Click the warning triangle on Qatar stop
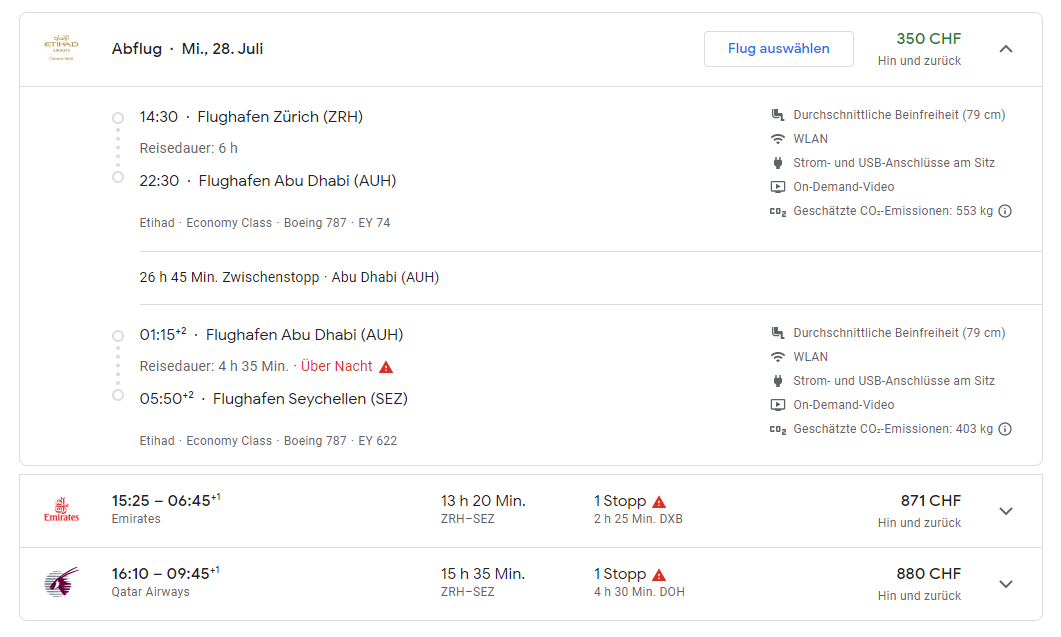Screen dimensions: 1061x637 [659, 575]
